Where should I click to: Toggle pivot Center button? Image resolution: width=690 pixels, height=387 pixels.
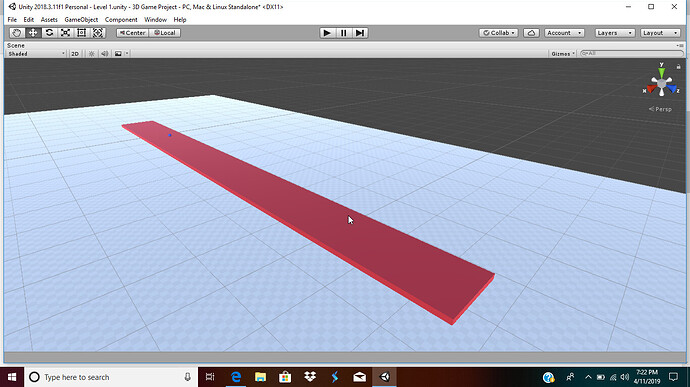(x=132, y=33)
